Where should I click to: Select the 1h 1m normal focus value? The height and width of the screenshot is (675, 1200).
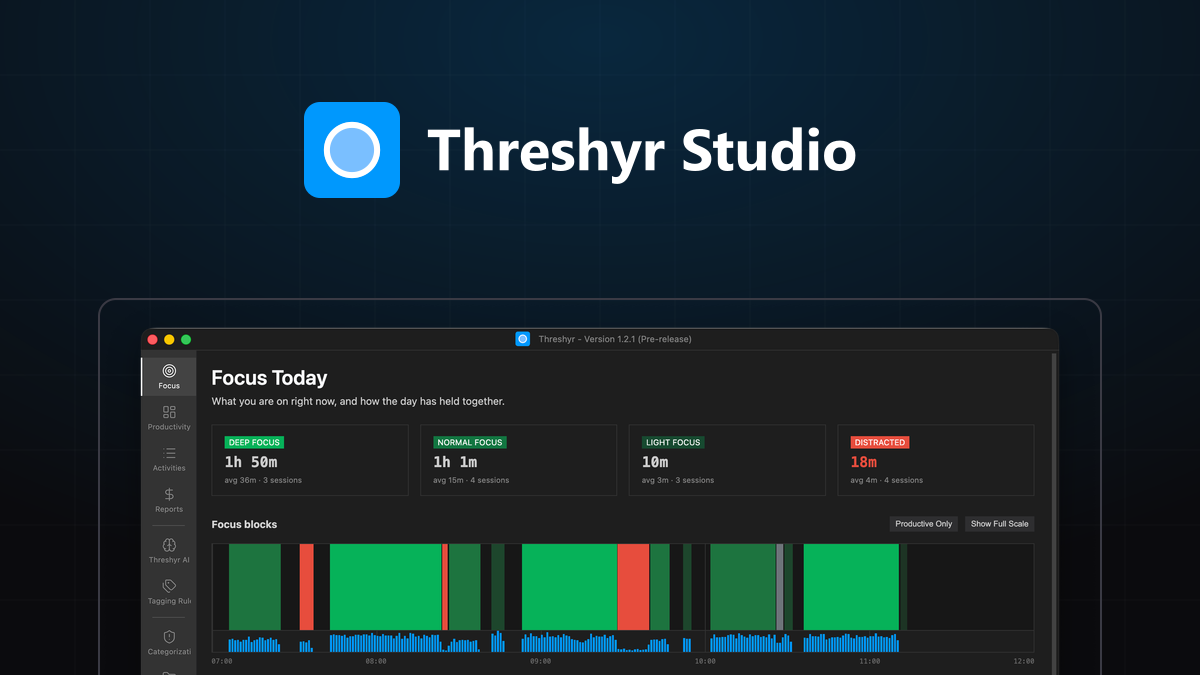click(455, 462)
